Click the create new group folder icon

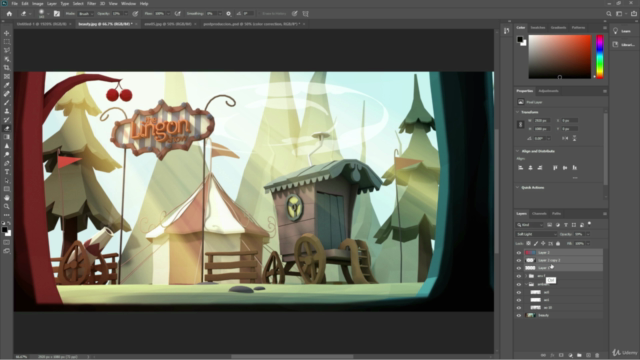click(x=579, y=356)
